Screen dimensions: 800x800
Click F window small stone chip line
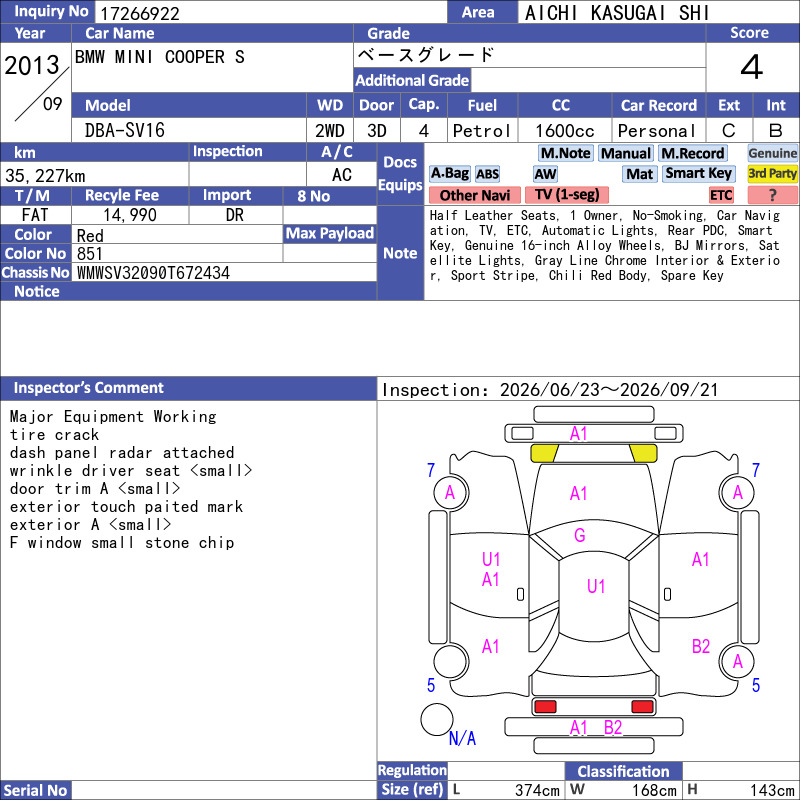pyautogui.click(x=121, y=543)
